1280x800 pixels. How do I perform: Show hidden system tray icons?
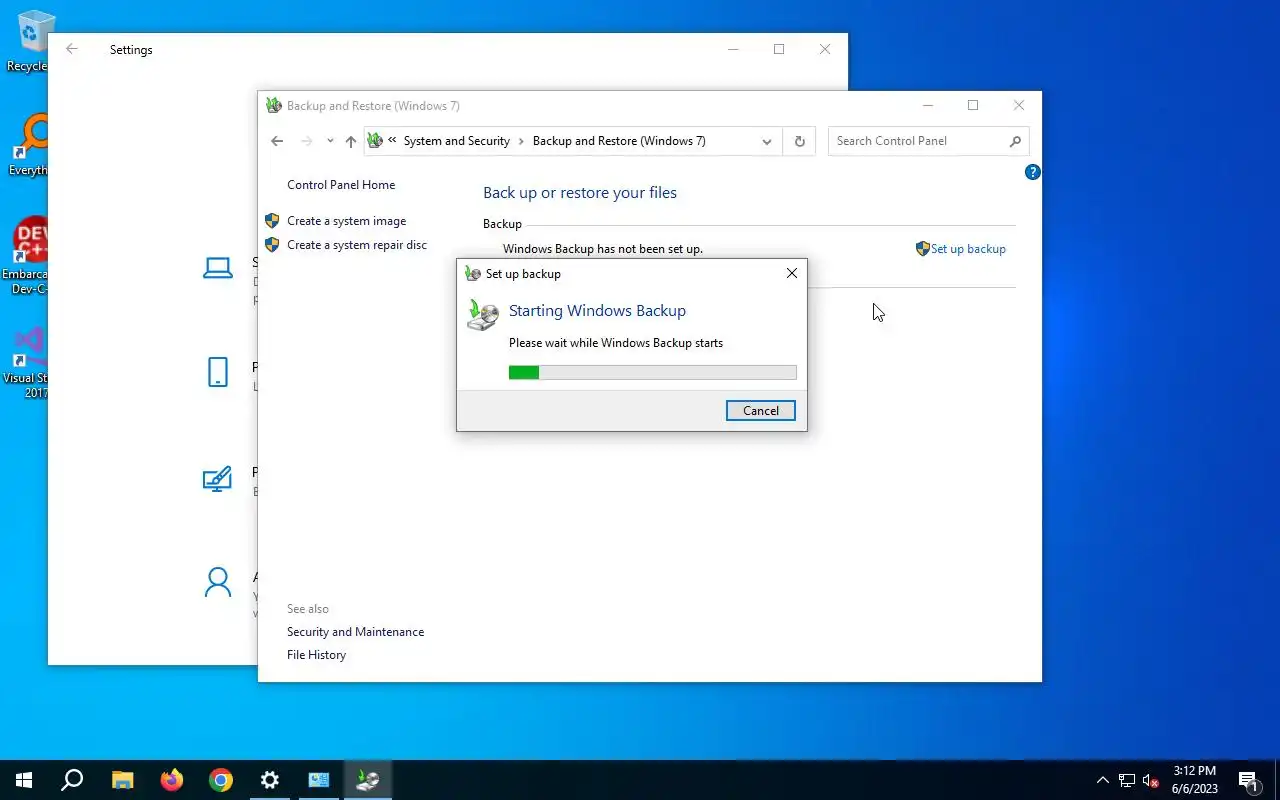click(x=1103, y=780)
